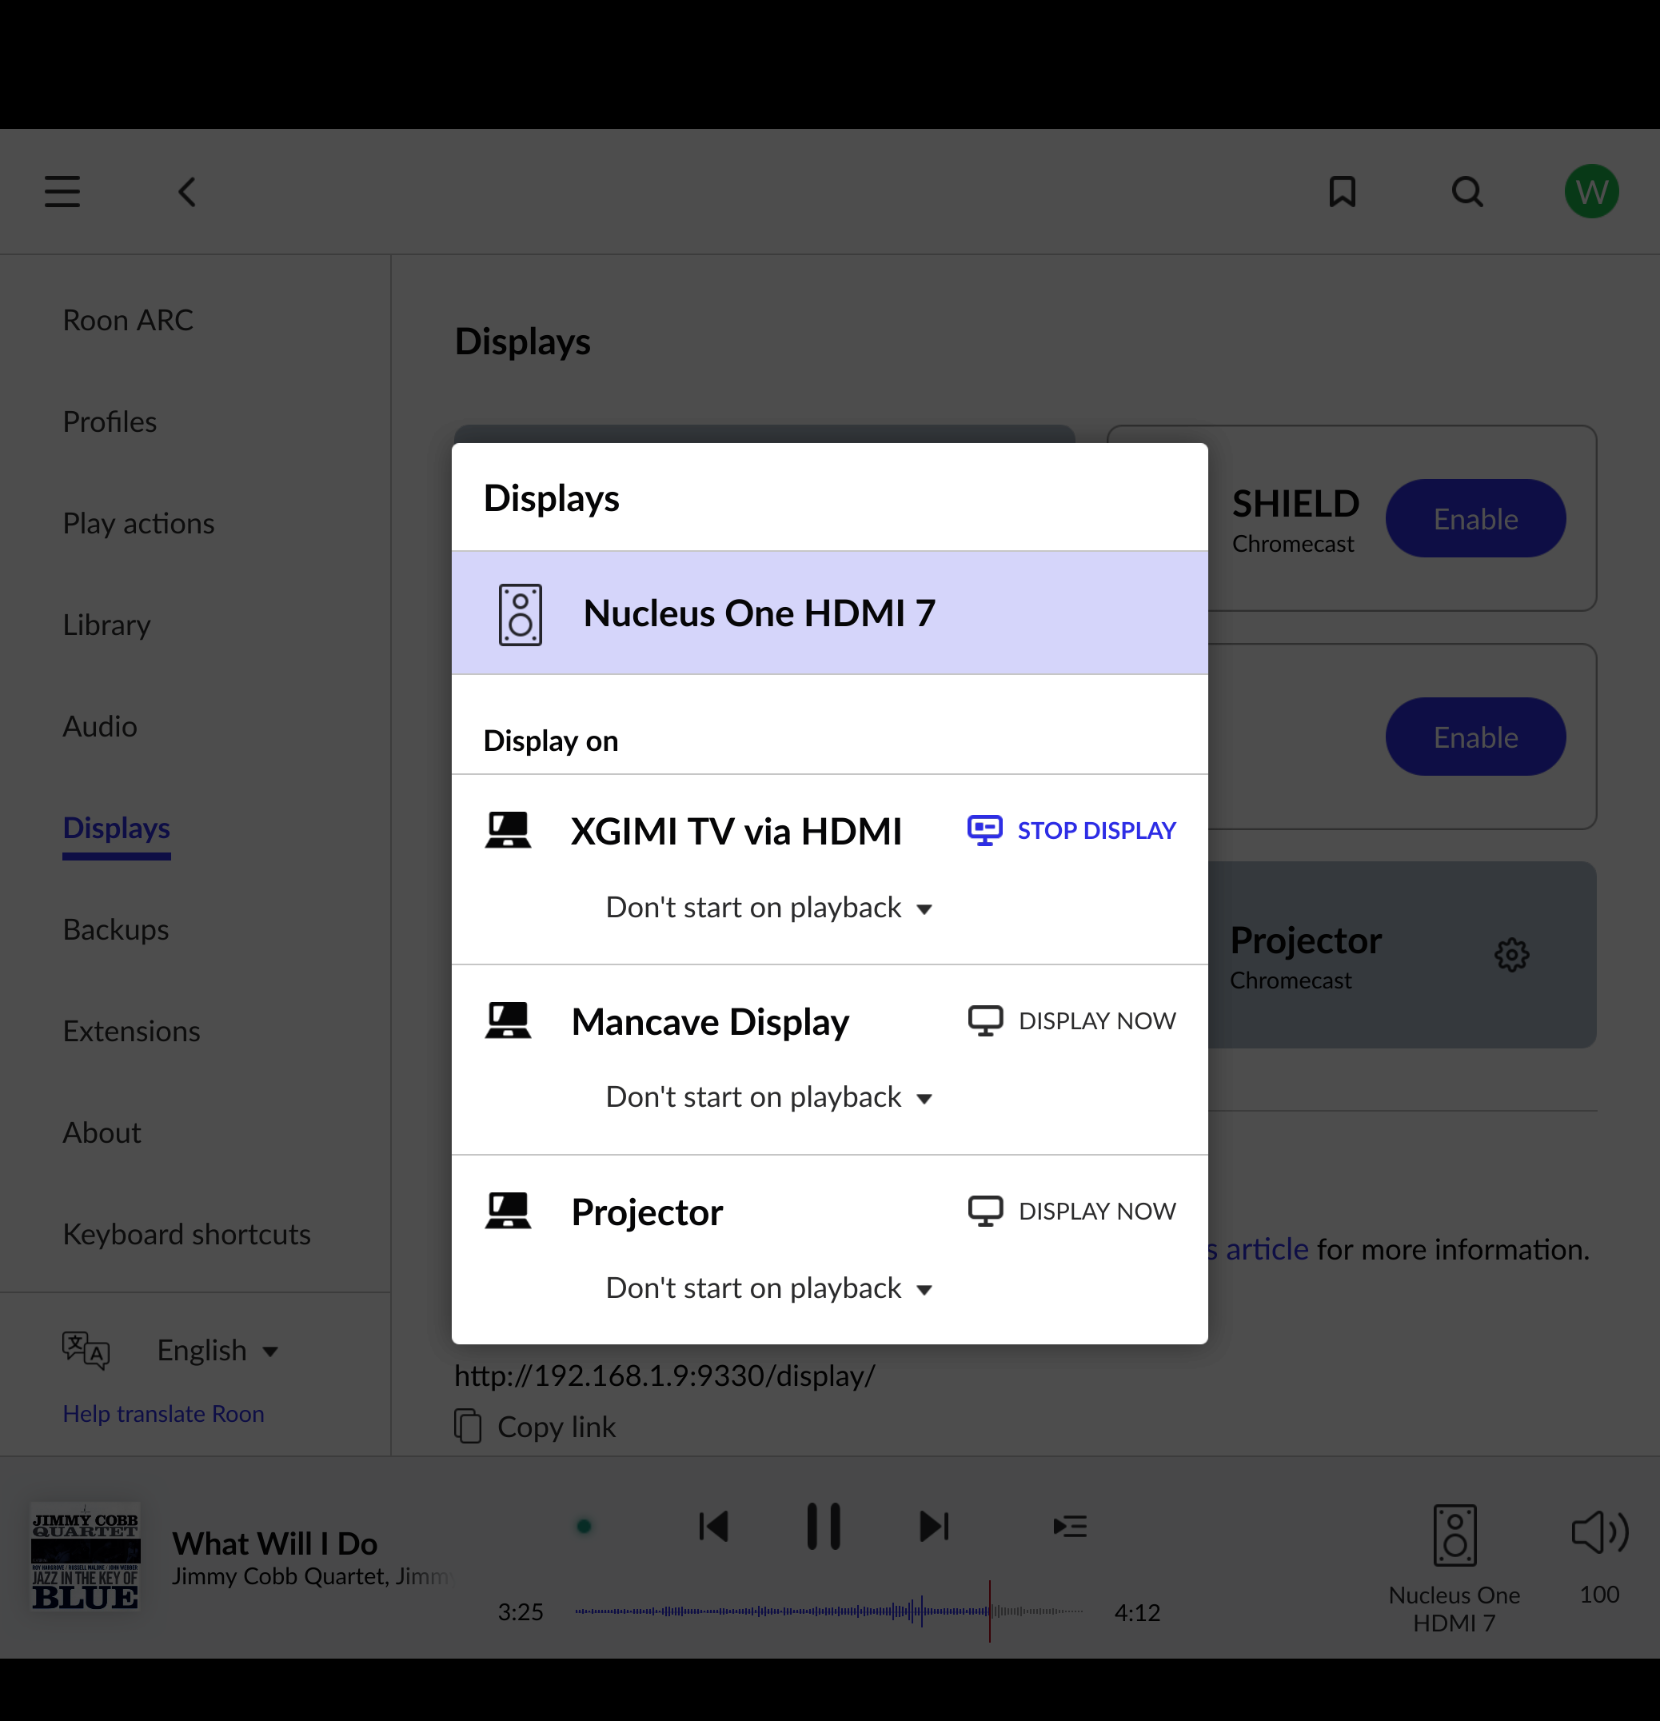Image resolution: width=1660 pixels, height=1721 pixels.
Task: Open XGIMI TV playback start dropdown
Action: [769, 908]
